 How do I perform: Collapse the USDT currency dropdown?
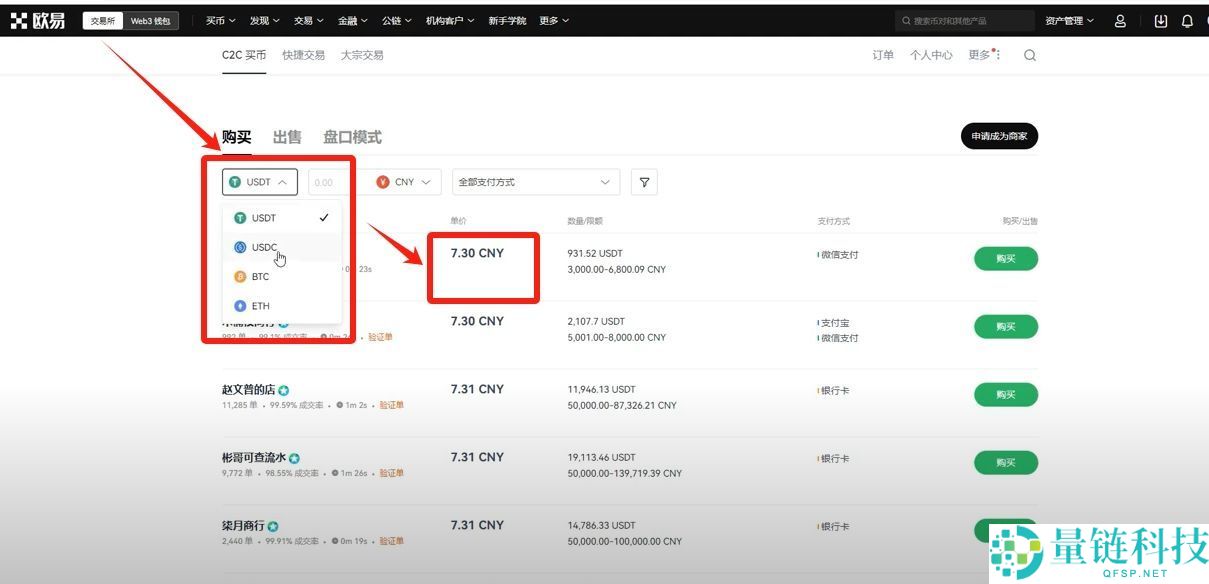click(259, 182)
